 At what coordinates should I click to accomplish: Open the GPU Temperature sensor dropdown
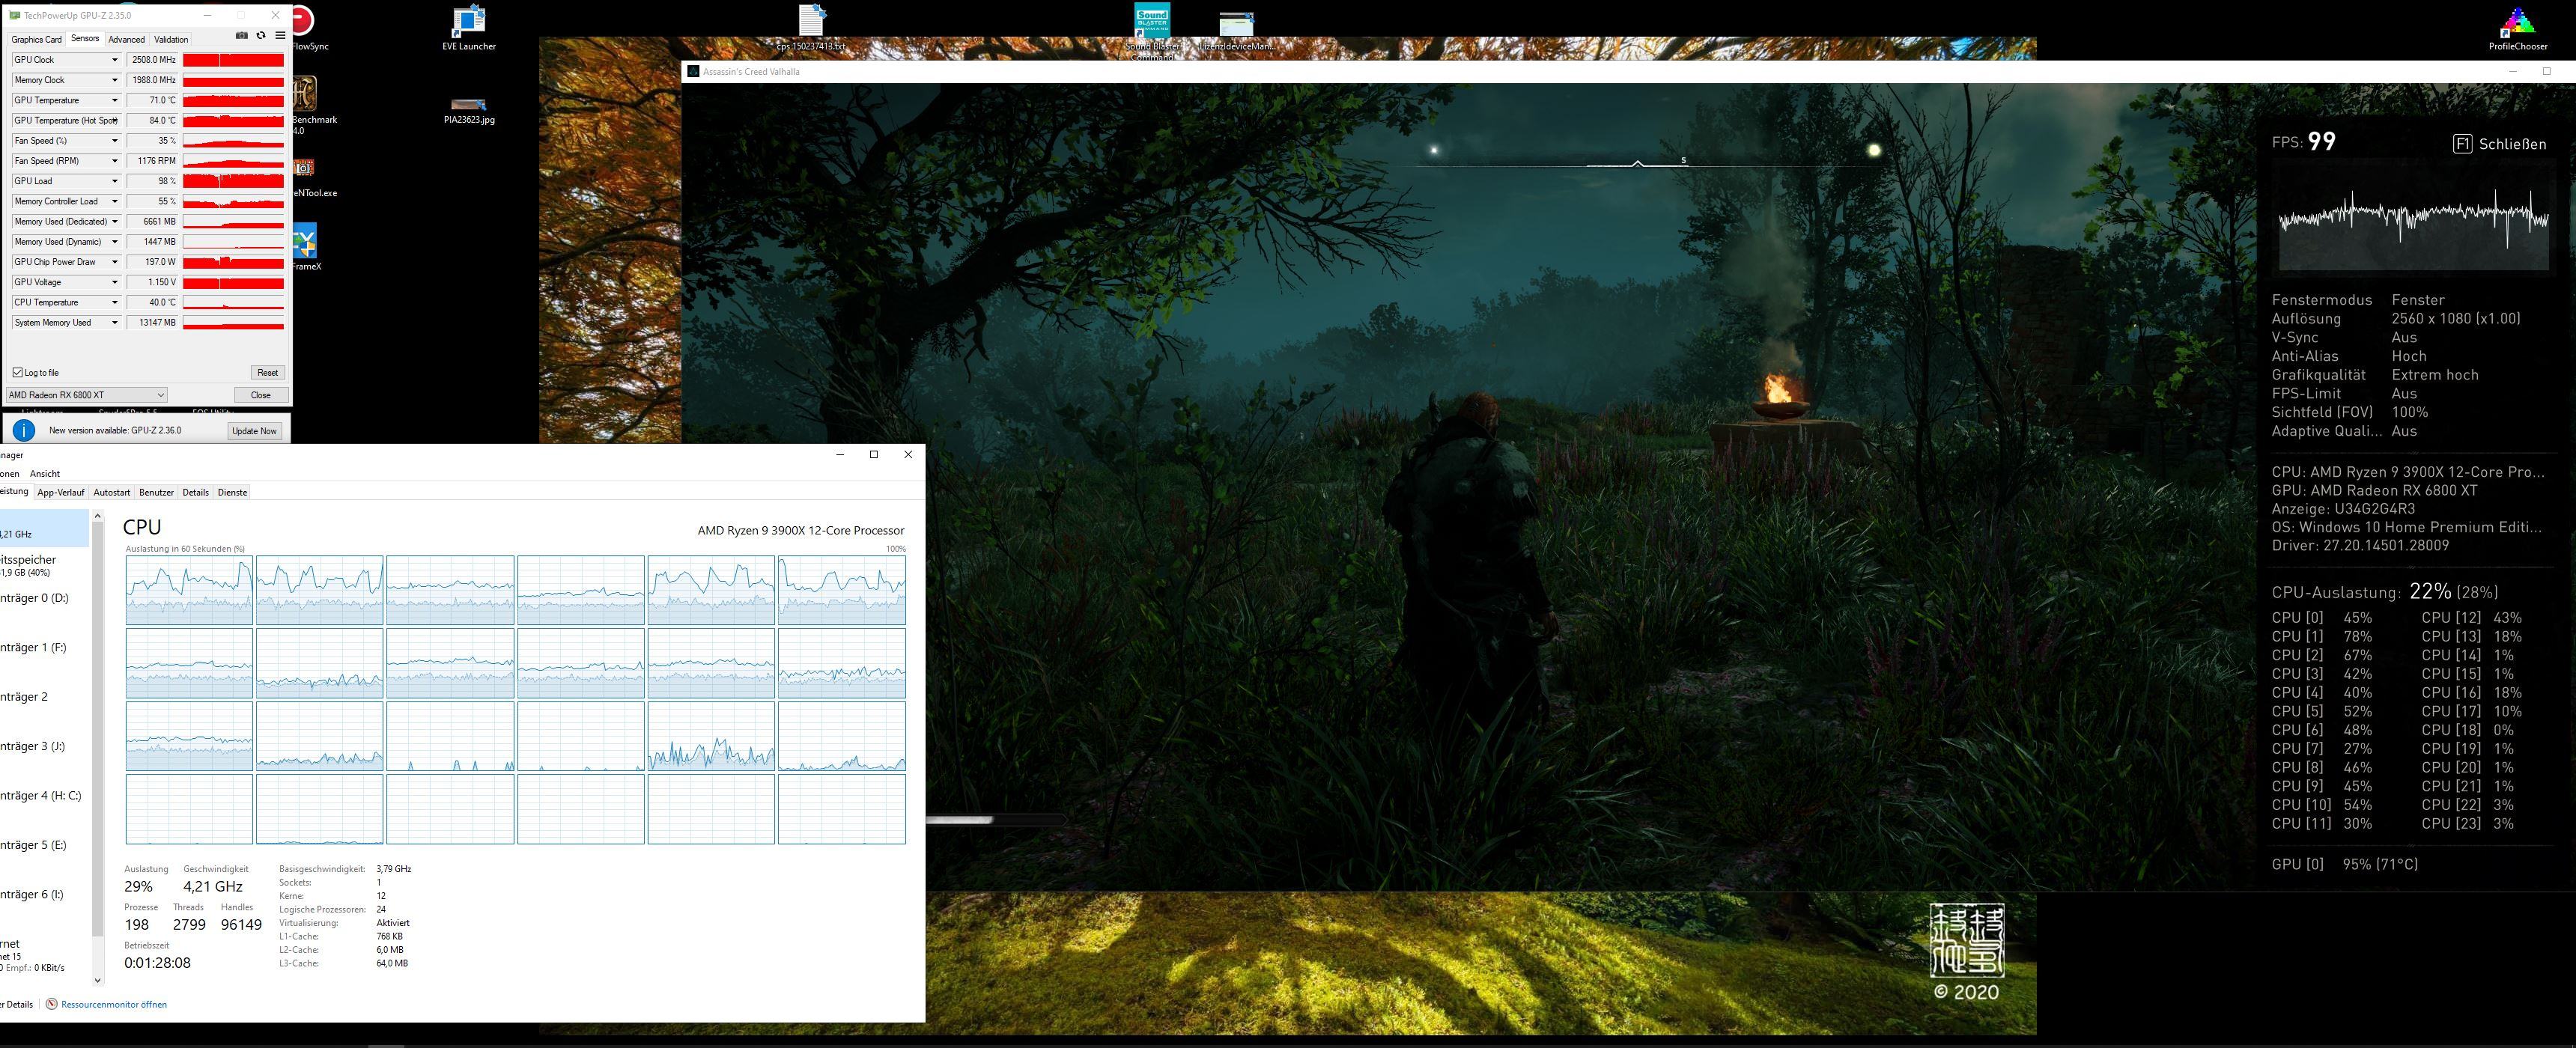pos(114,100)
